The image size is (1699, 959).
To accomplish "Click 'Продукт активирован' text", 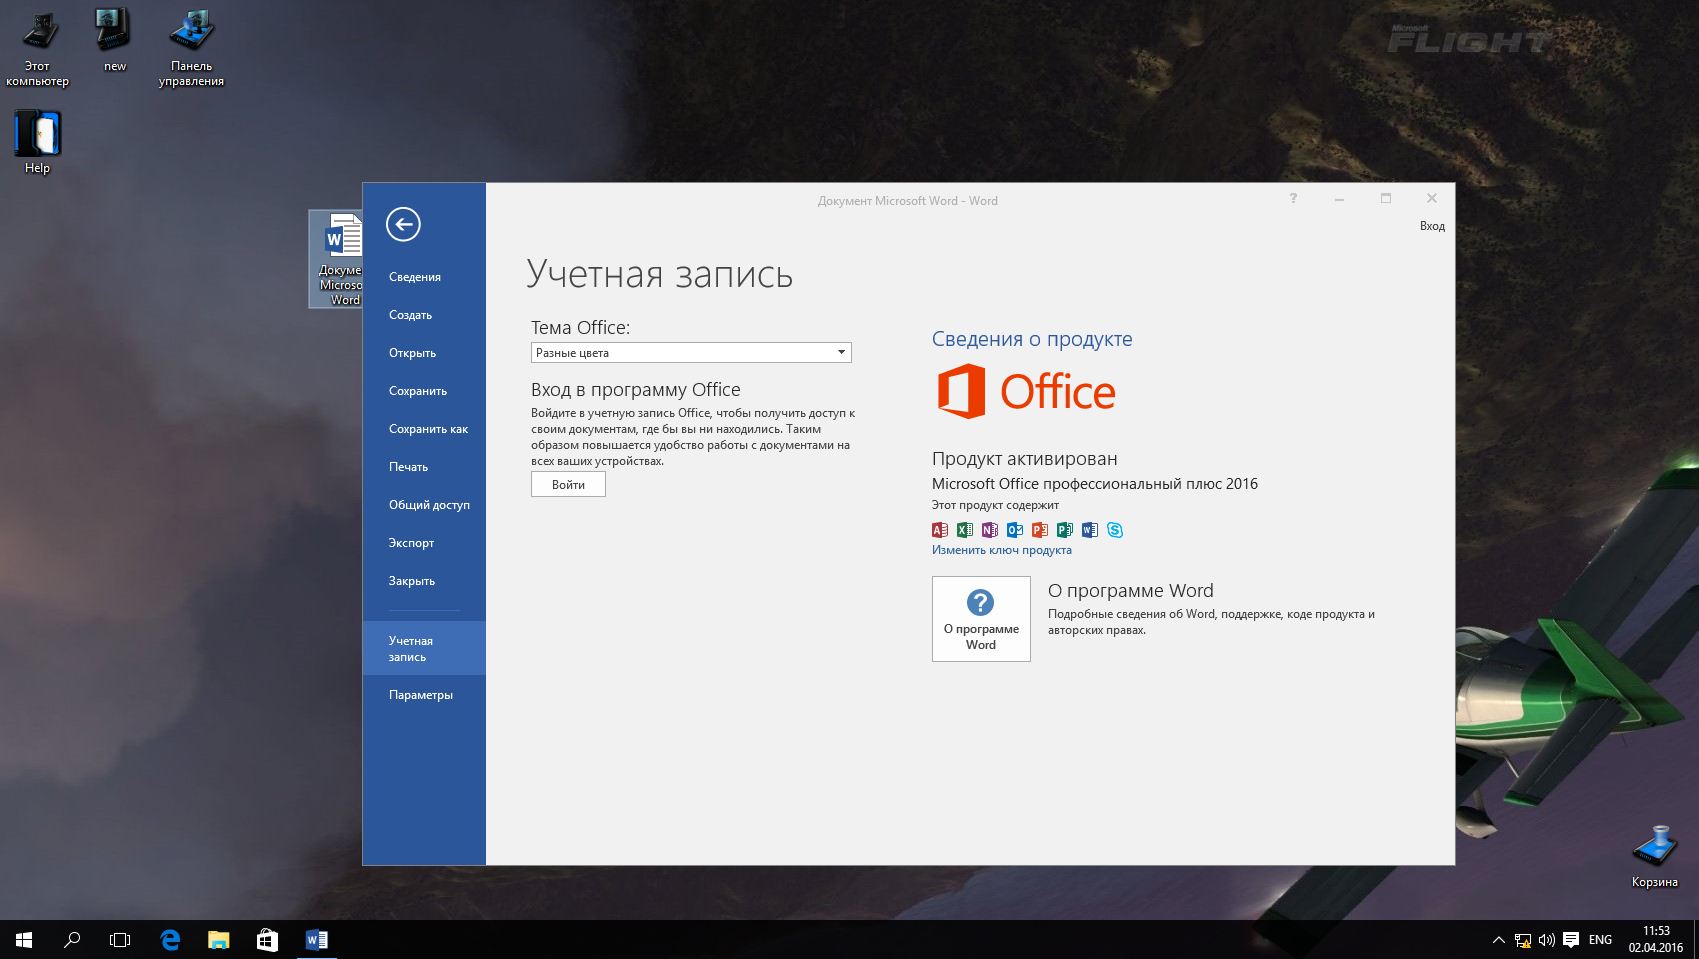I will (x=1024, y=459).
